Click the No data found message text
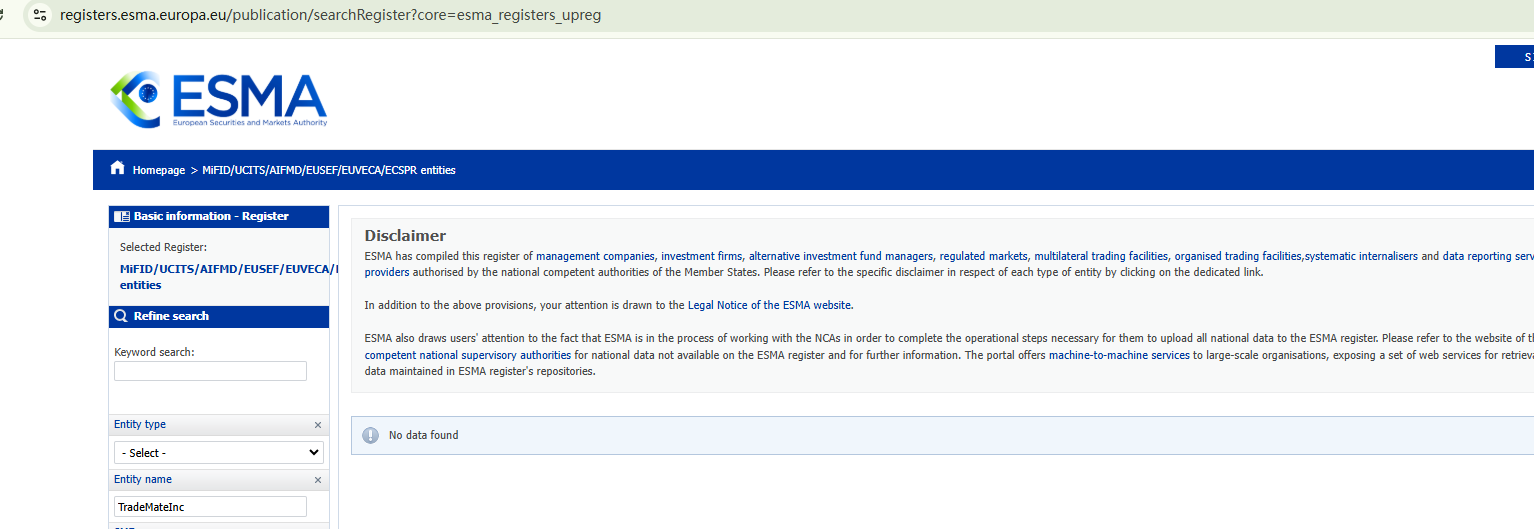Viewport: 1534px width, 529px height. pyautogui.click(x=423, y=435)
